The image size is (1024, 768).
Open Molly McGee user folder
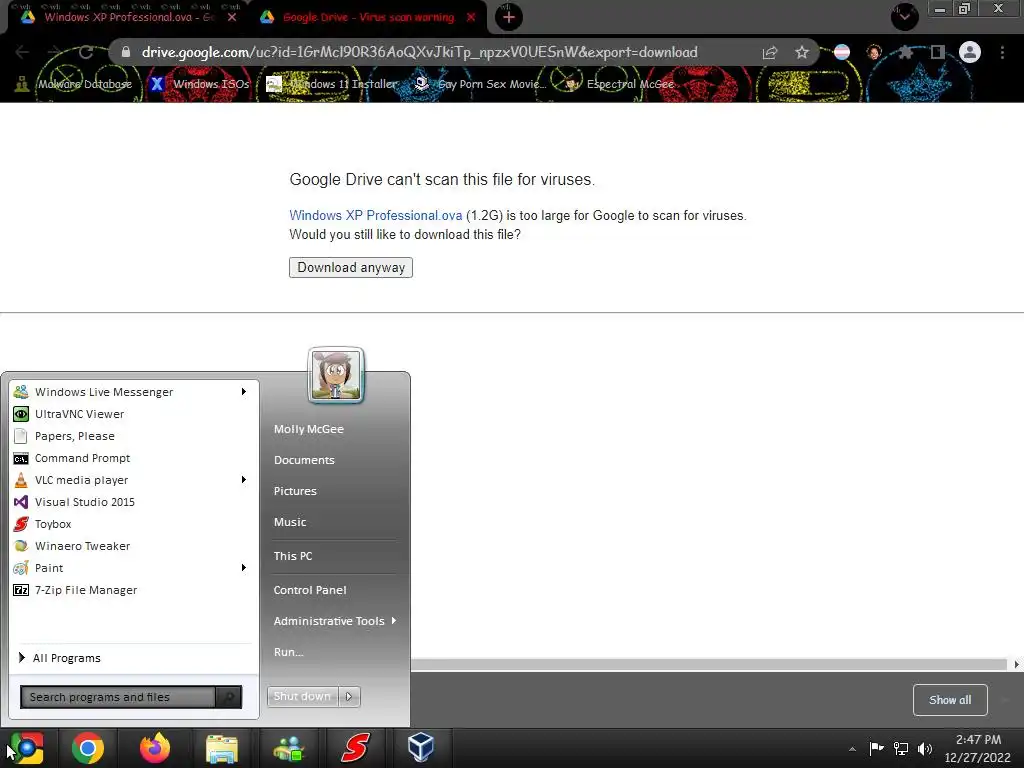coord(309,429)
